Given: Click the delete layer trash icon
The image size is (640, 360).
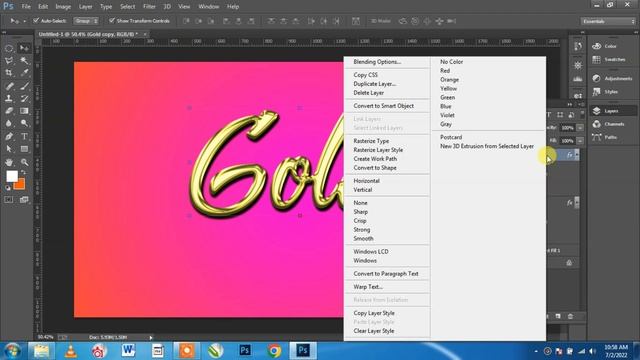Looking at the screenshot, I should point(570,316).
